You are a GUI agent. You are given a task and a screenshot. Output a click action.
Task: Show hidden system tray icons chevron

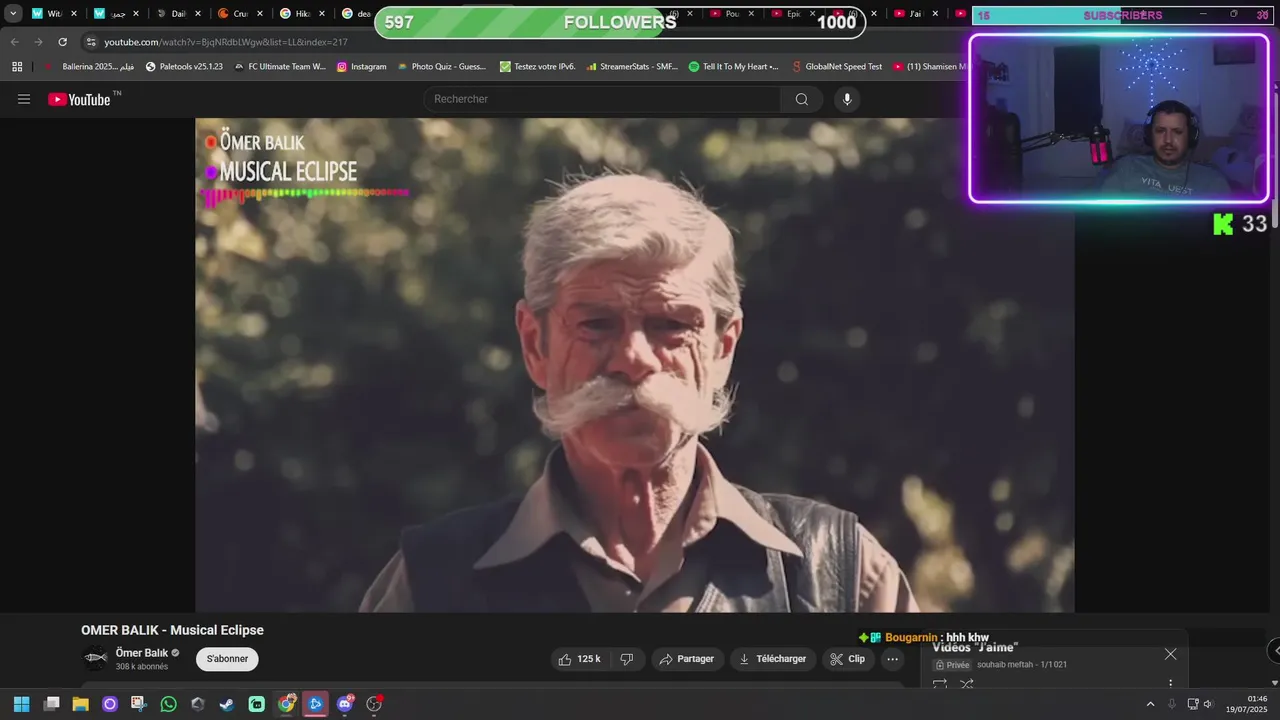point(1150,704)
